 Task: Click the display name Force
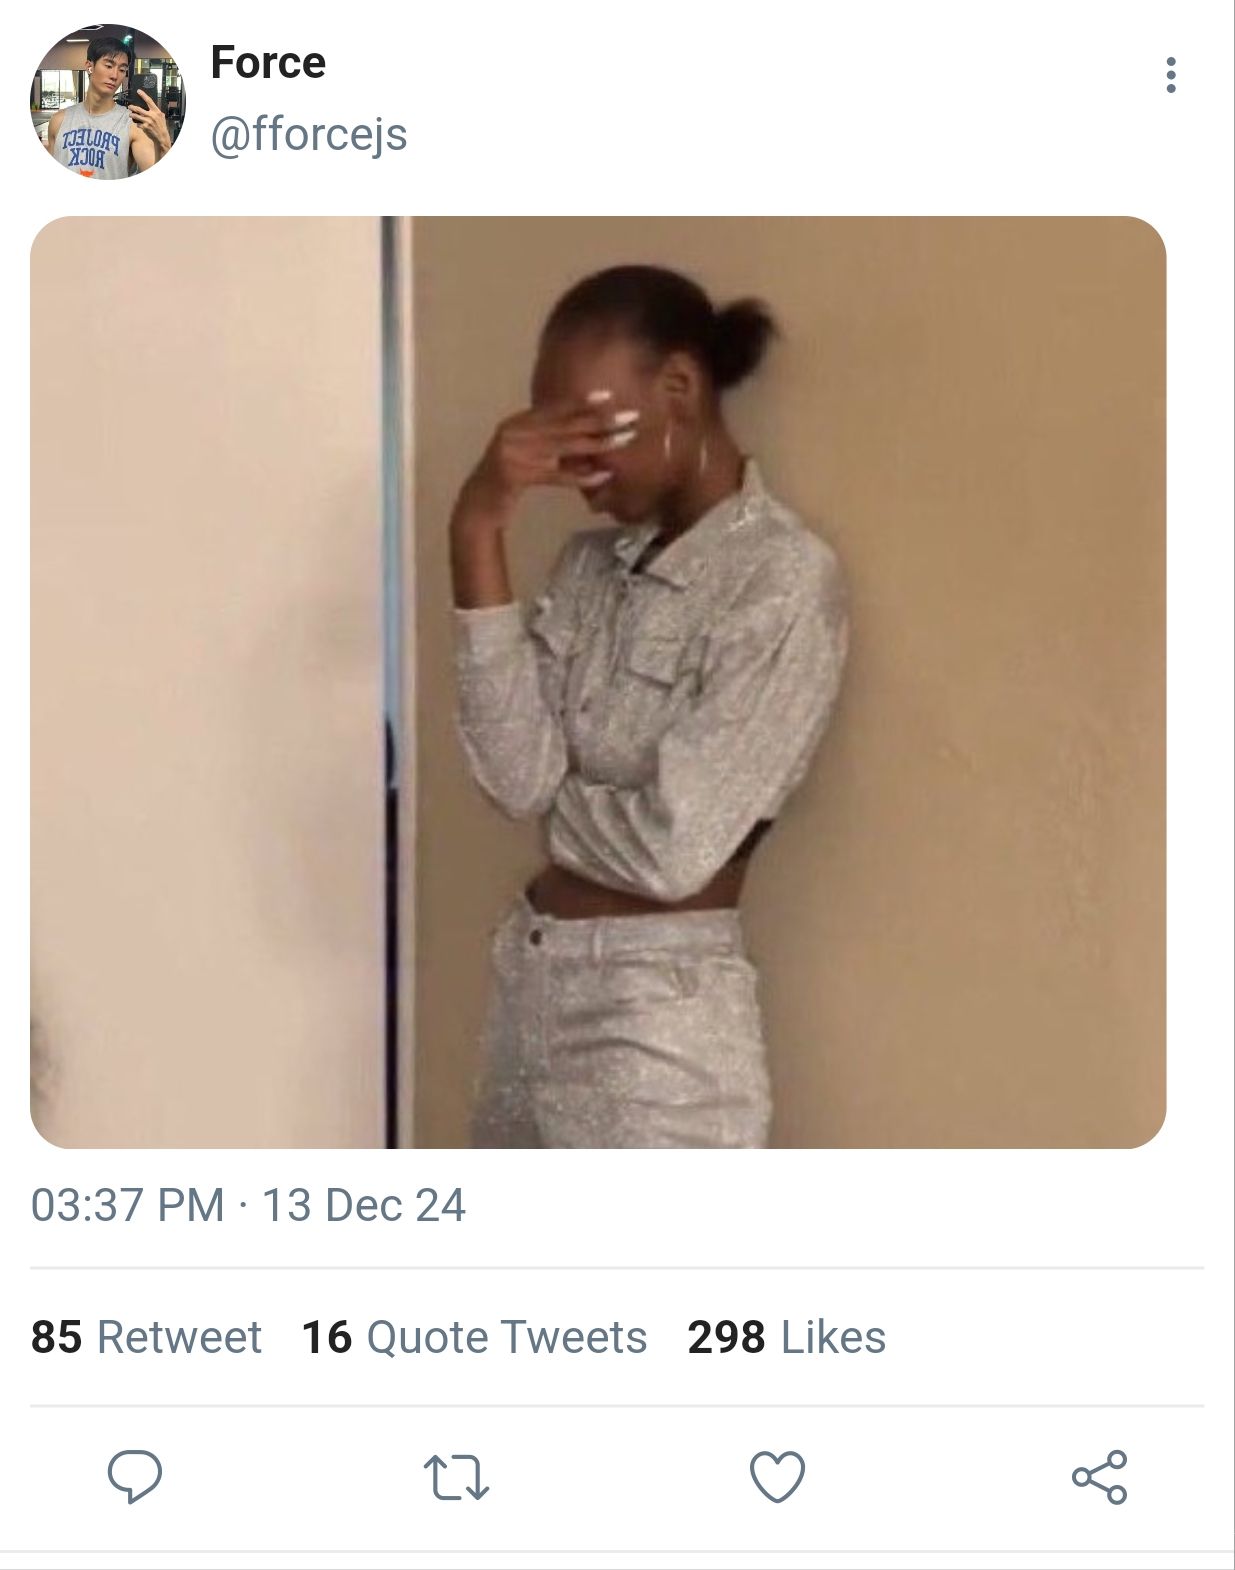[x=268, y=63]
